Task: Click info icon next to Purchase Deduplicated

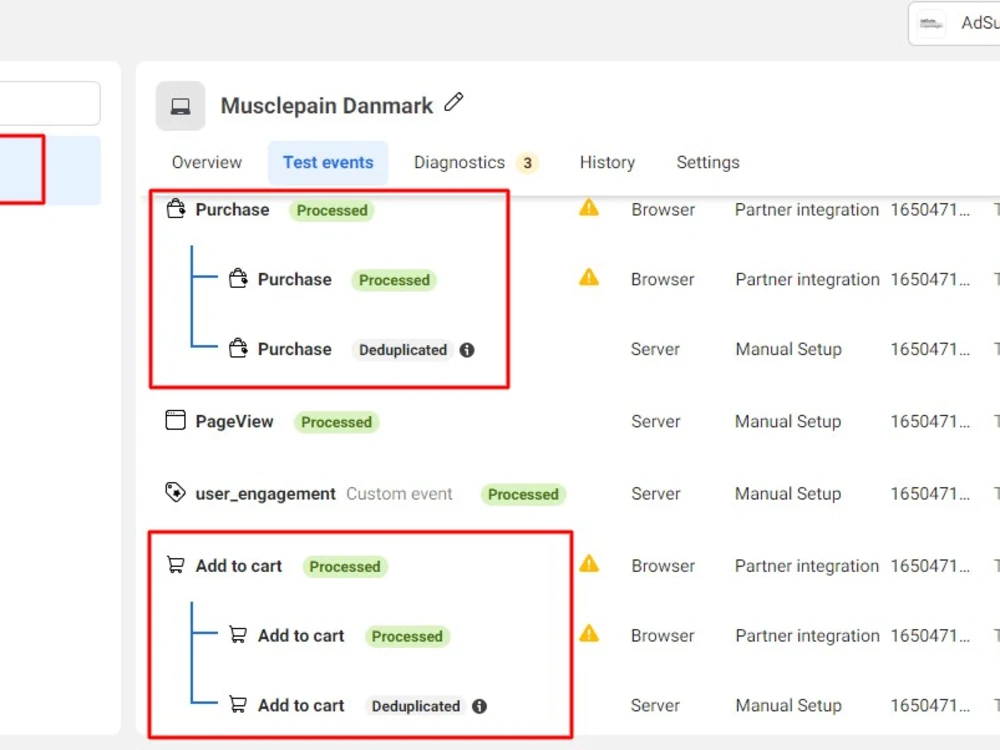Action: [x=467, y=350]
